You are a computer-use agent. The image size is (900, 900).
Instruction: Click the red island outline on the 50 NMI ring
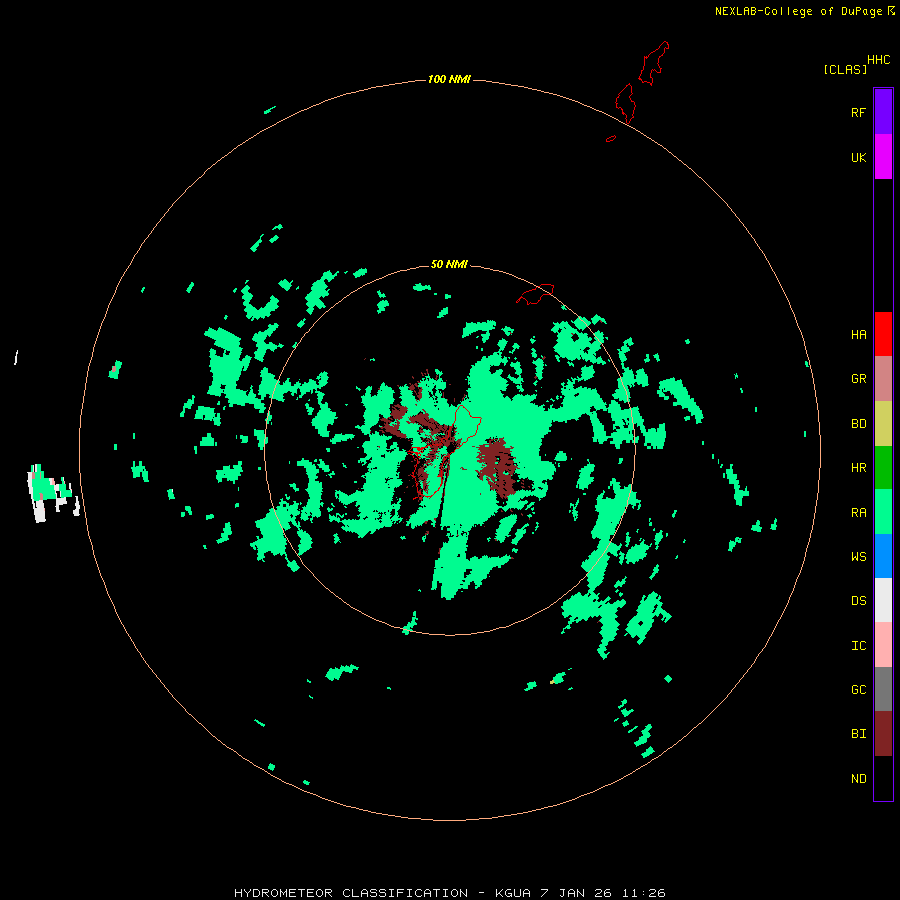tap(536, 294)
